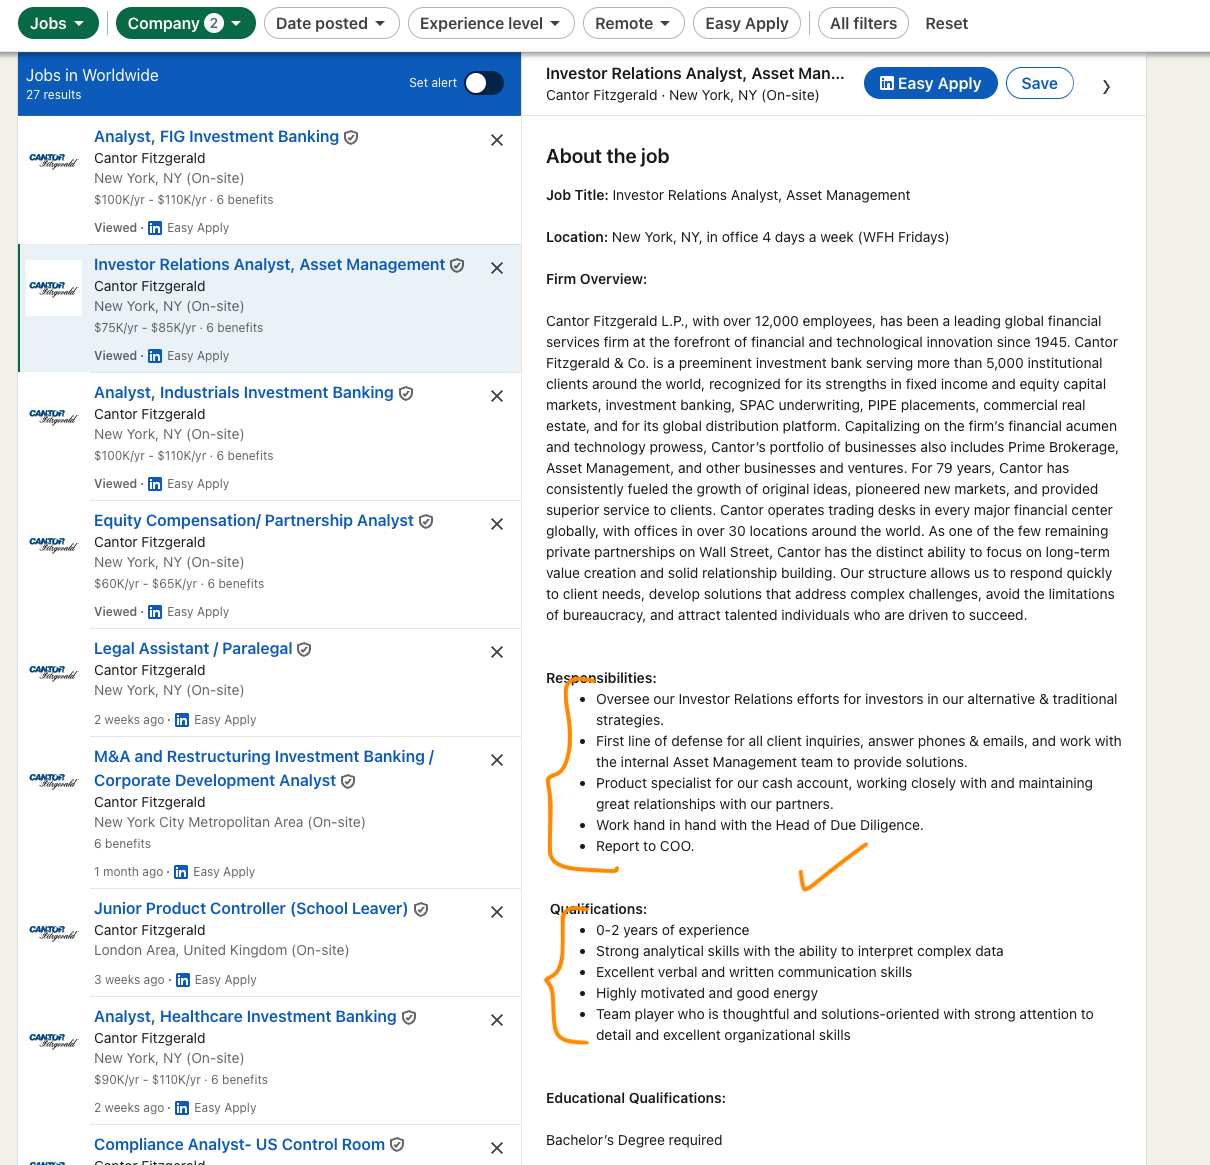
Task: Click the blue Easy Apply button in job header
Action: point(930,83)
